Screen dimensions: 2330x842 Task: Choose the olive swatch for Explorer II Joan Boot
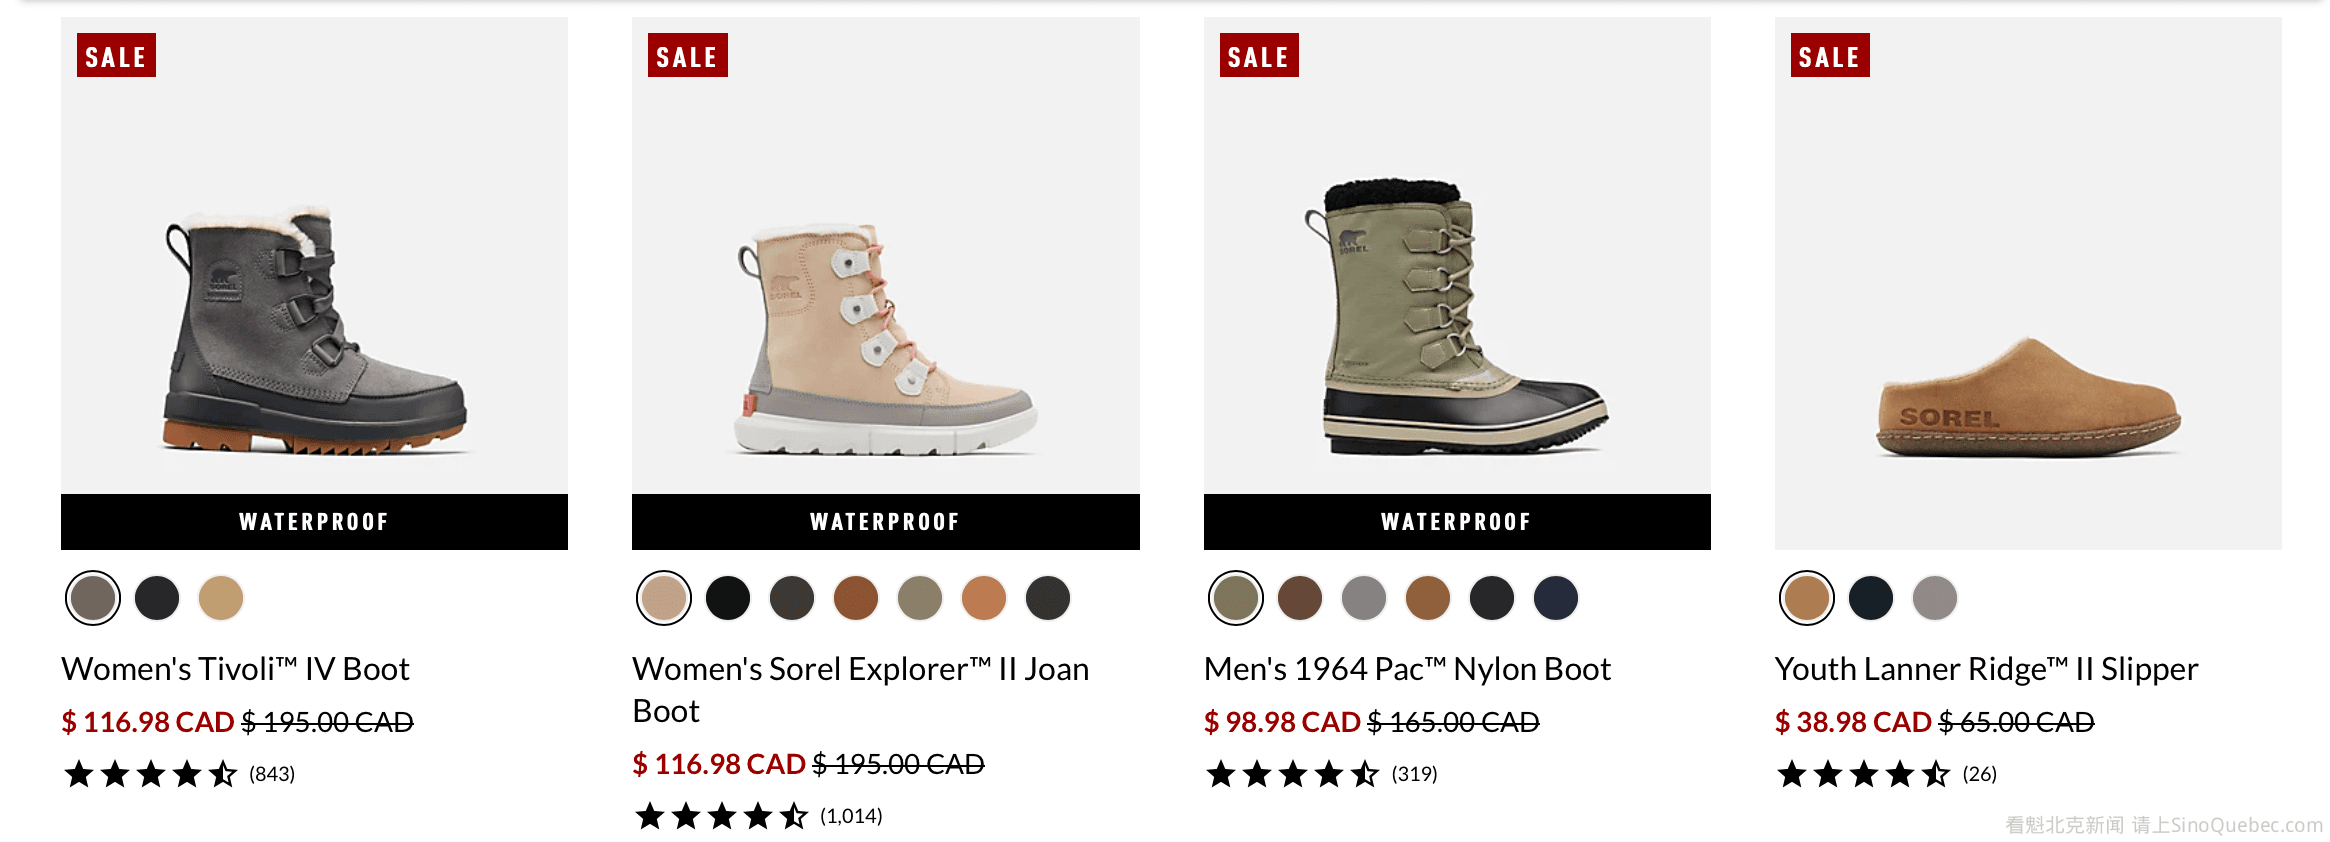(x=920, y=598)
